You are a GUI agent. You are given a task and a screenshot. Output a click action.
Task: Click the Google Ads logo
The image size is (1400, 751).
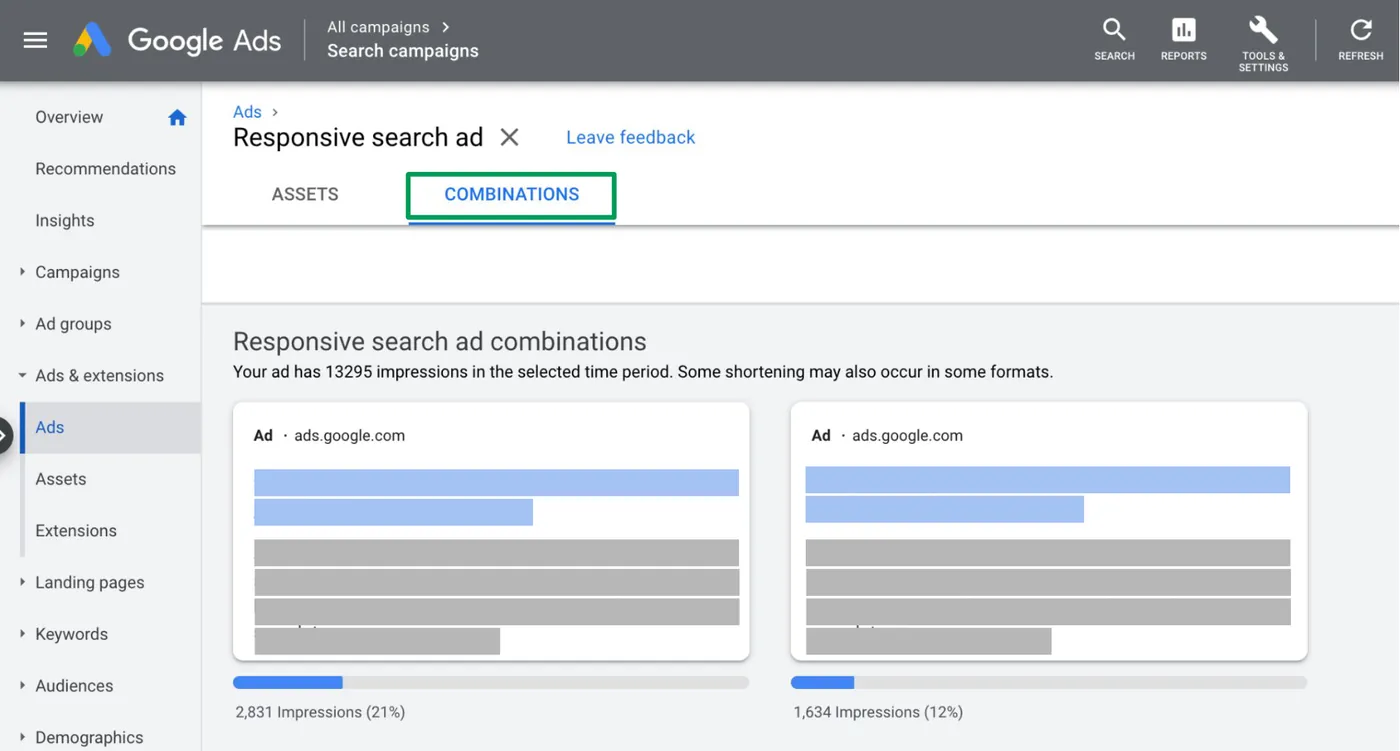177,40
